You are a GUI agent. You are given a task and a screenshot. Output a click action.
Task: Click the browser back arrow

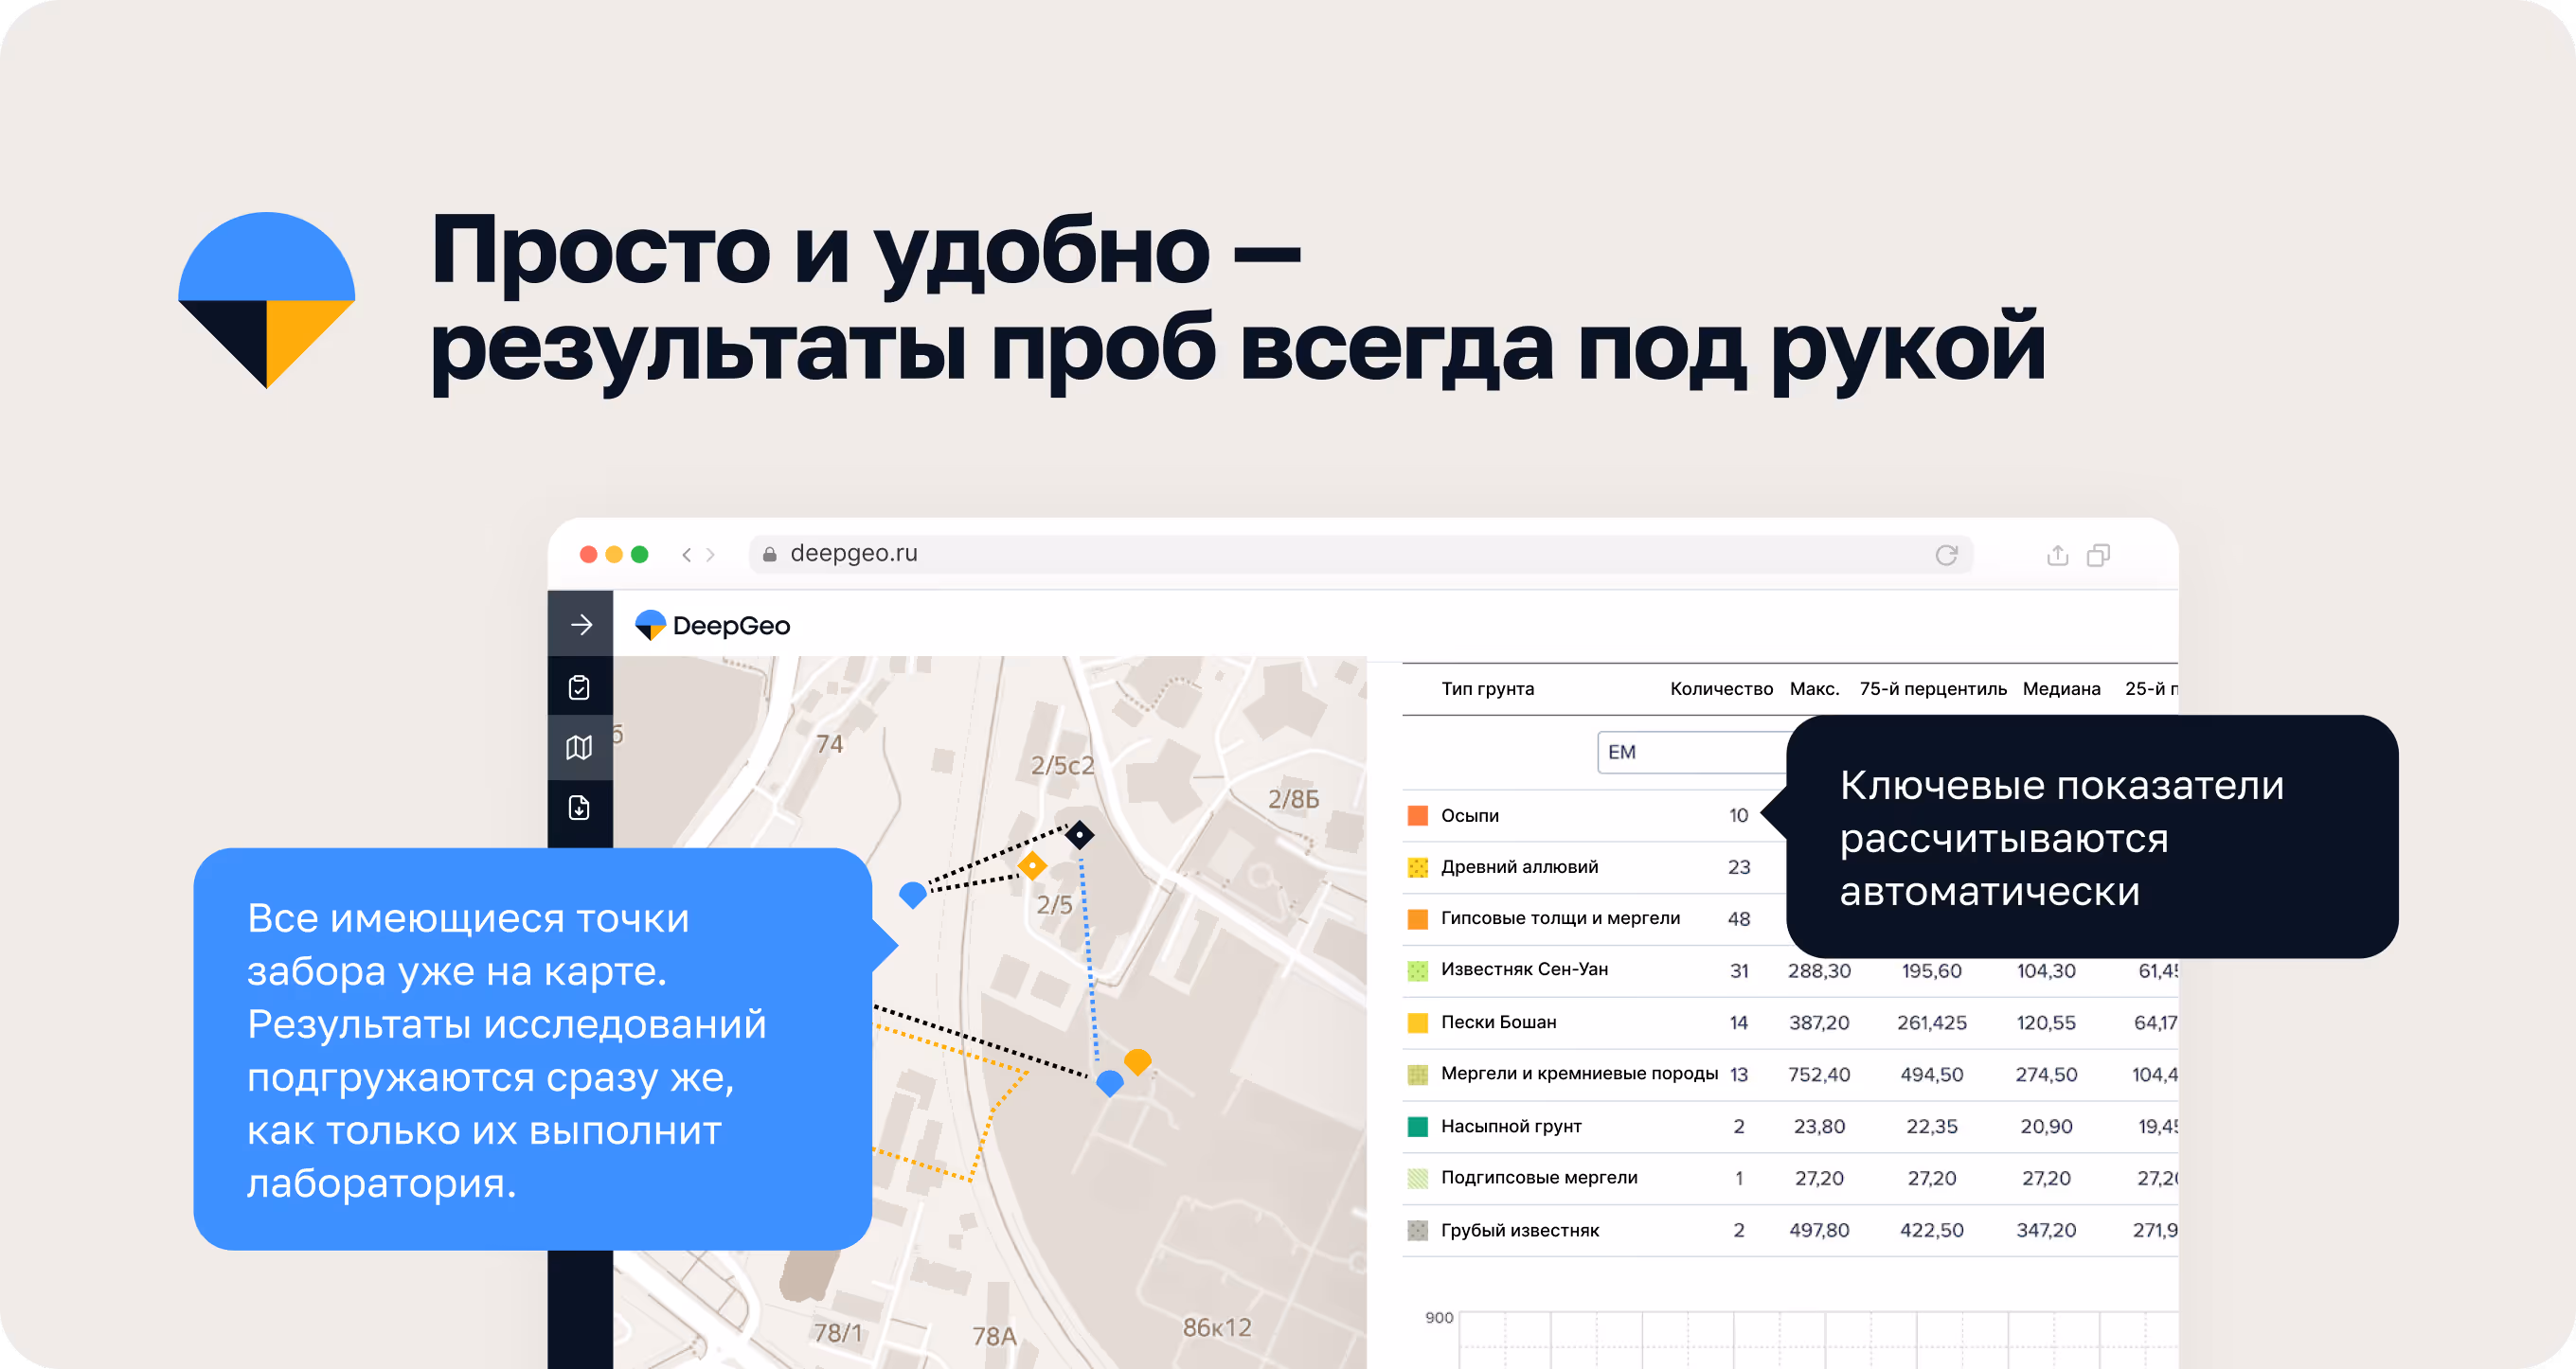pyautogui.click(x=686, y=555)
